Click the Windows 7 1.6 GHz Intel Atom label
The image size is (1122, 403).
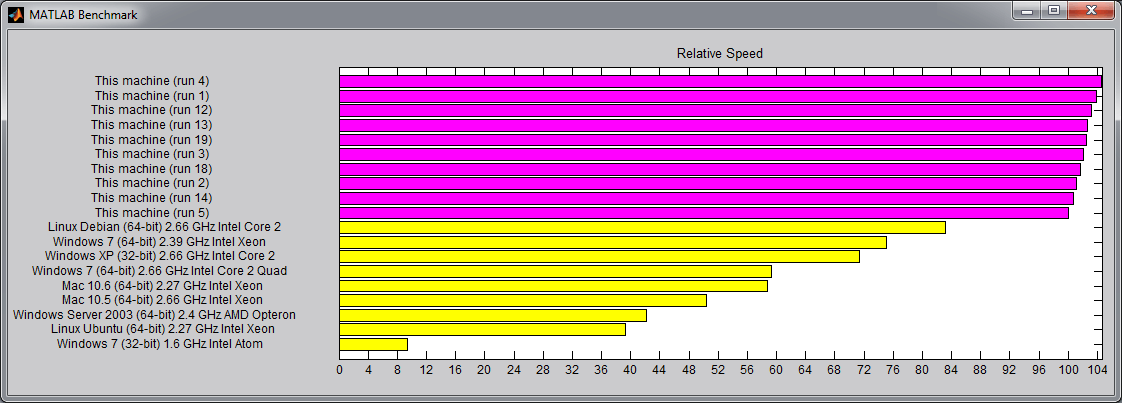[x=160, y=344]
